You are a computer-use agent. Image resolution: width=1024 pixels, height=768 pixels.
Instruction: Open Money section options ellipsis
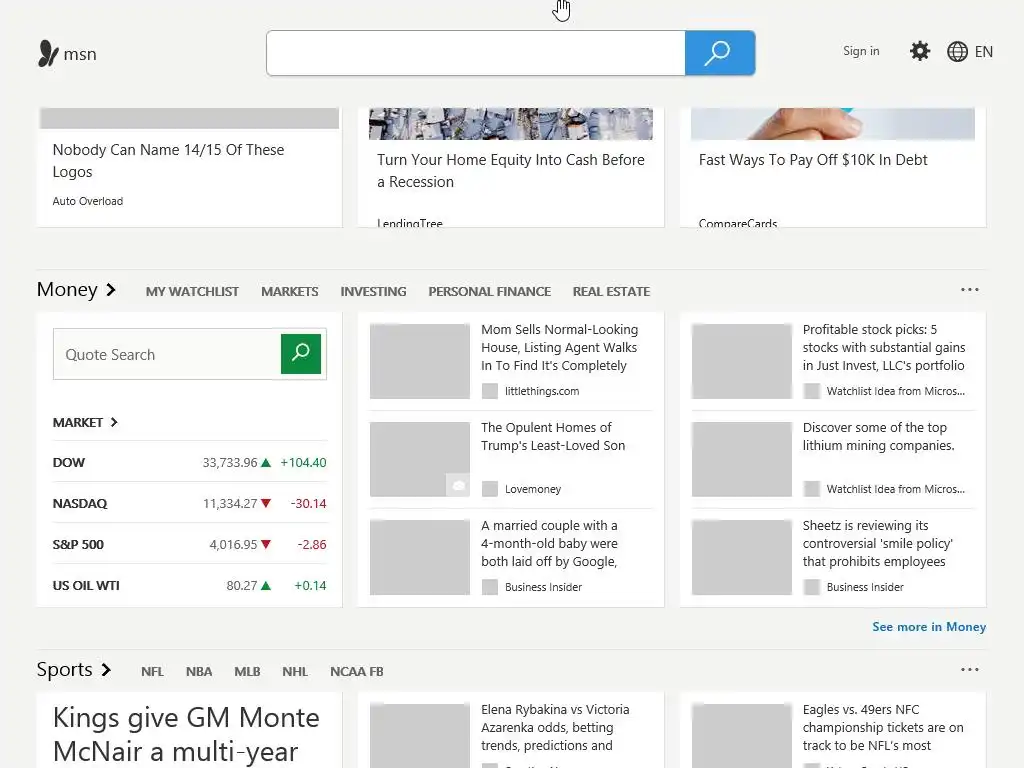[969, 289]
